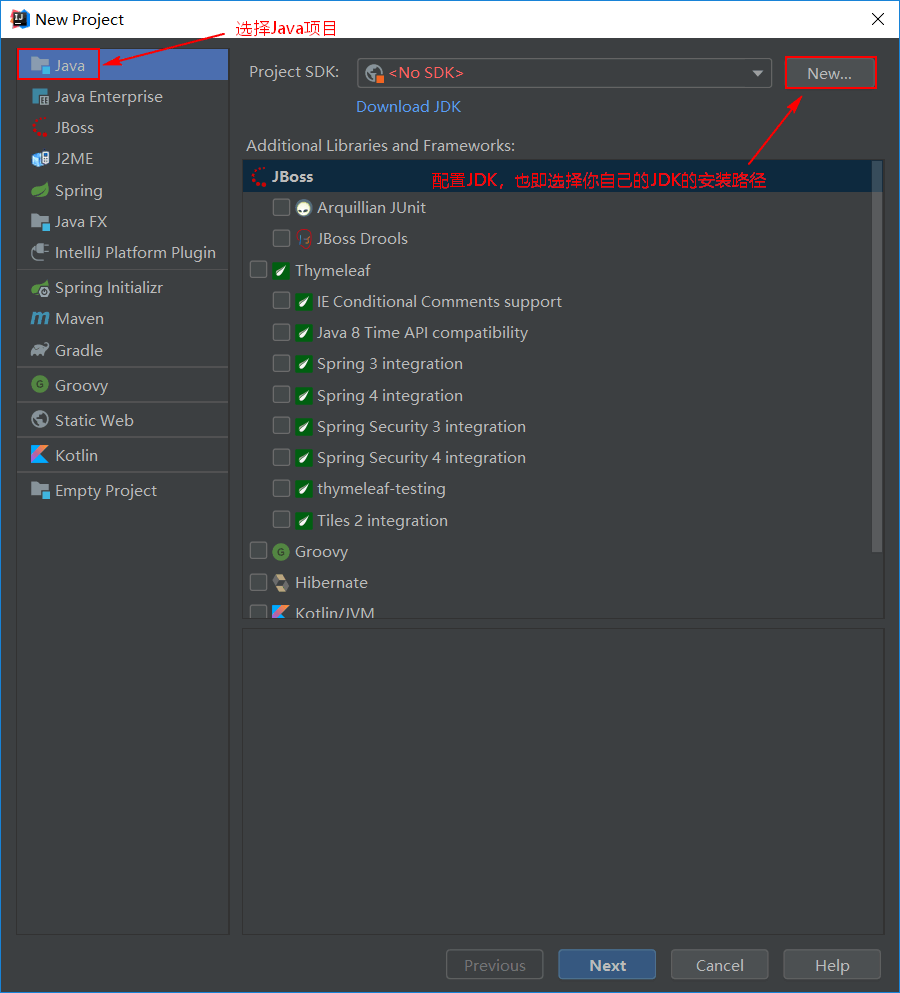Open the Project SDK dropdown arrow

[x=757, y=73]
